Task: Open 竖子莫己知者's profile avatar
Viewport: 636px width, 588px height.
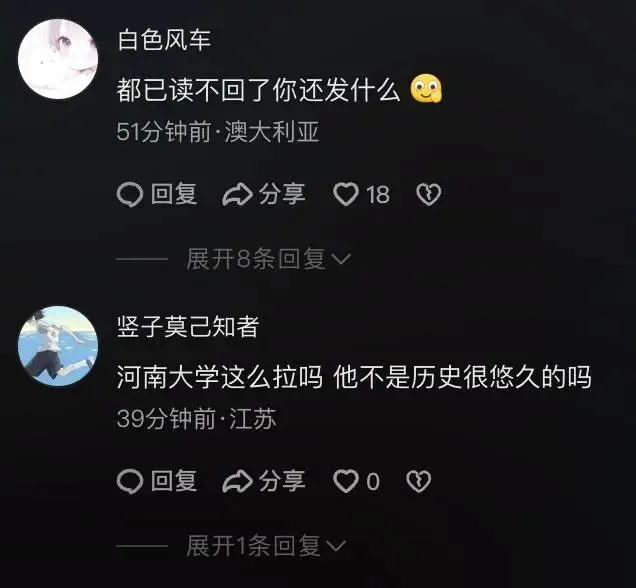Action: point(58,346)
